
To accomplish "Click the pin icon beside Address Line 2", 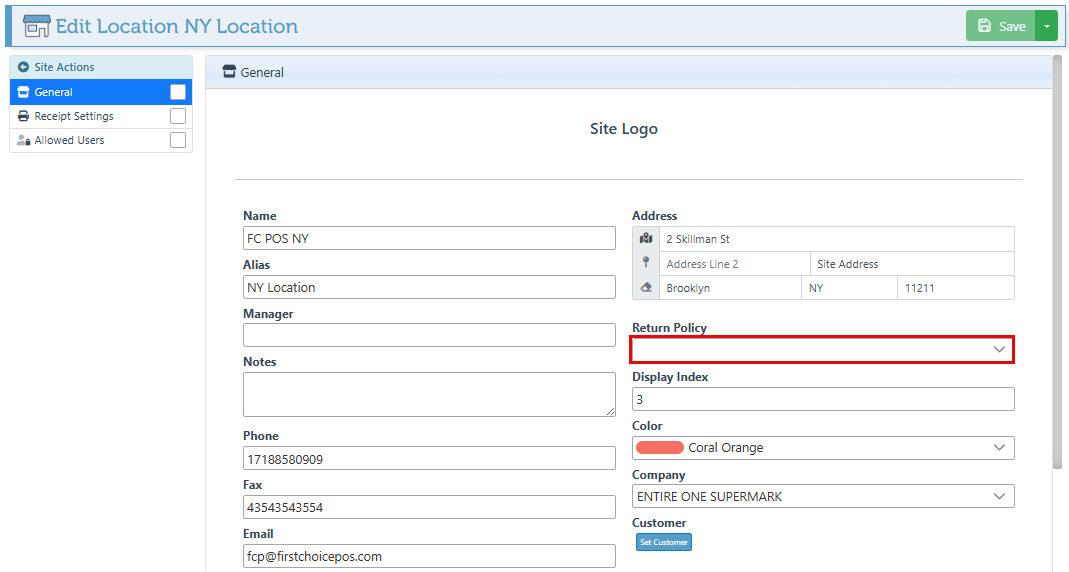I will point(646,262).
